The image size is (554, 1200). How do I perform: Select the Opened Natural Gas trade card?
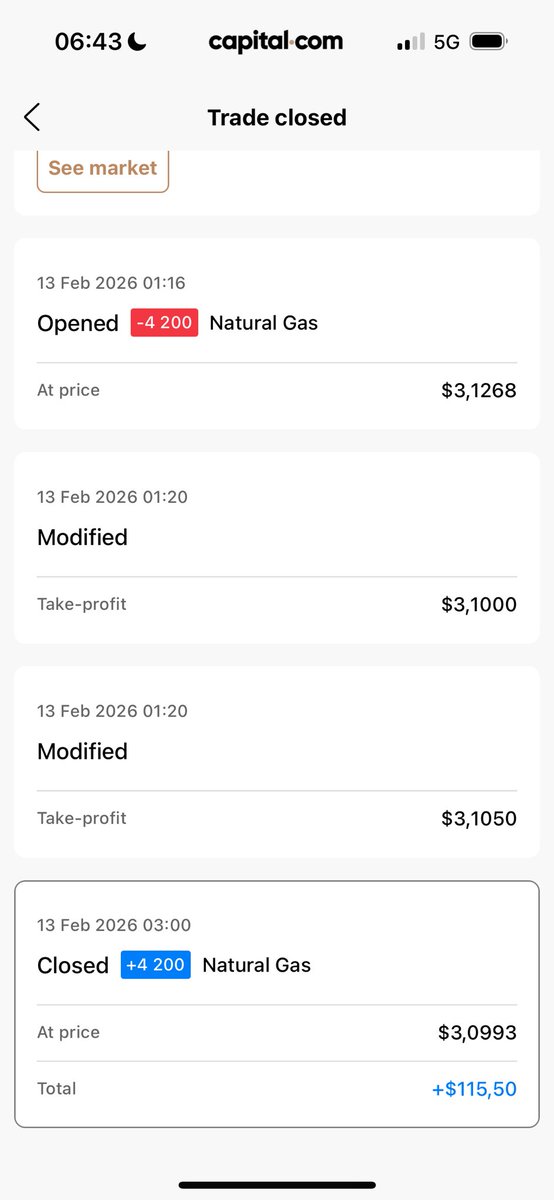pos(277,334)
